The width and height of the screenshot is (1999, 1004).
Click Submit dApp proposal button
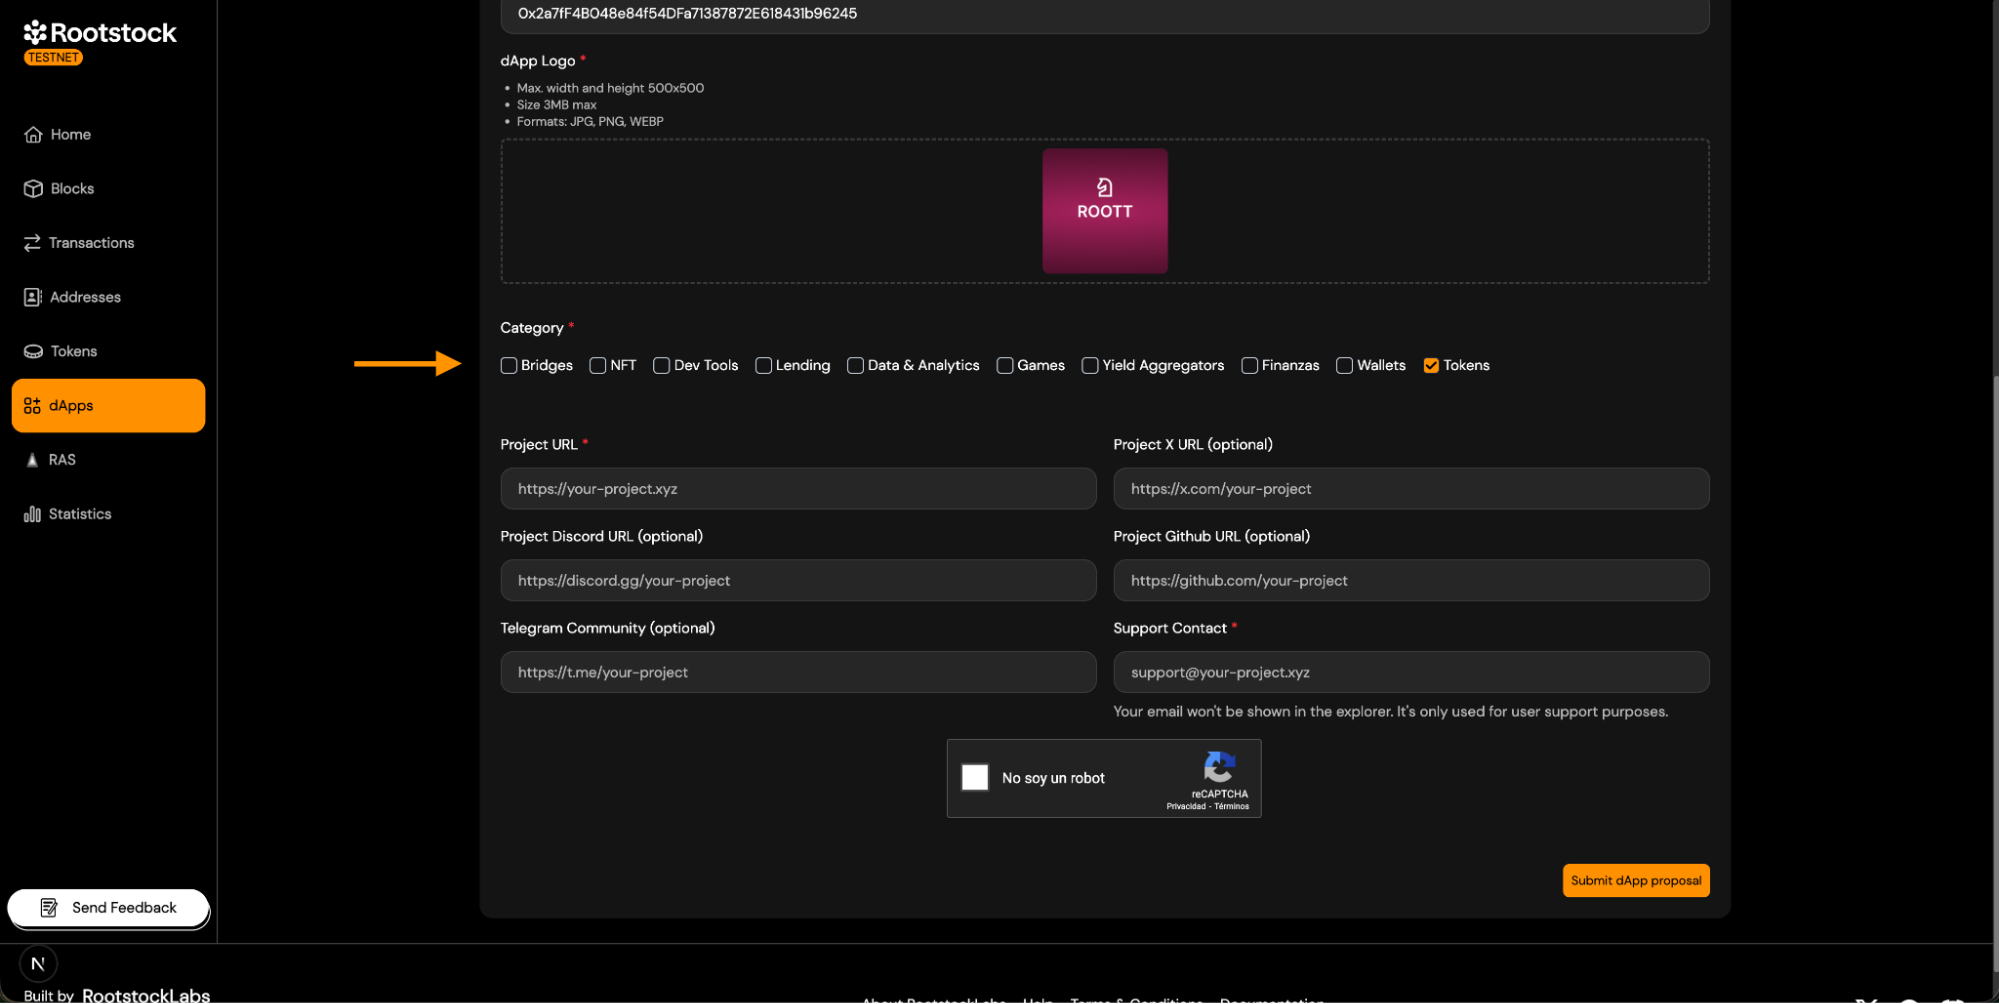(1635, 881)
